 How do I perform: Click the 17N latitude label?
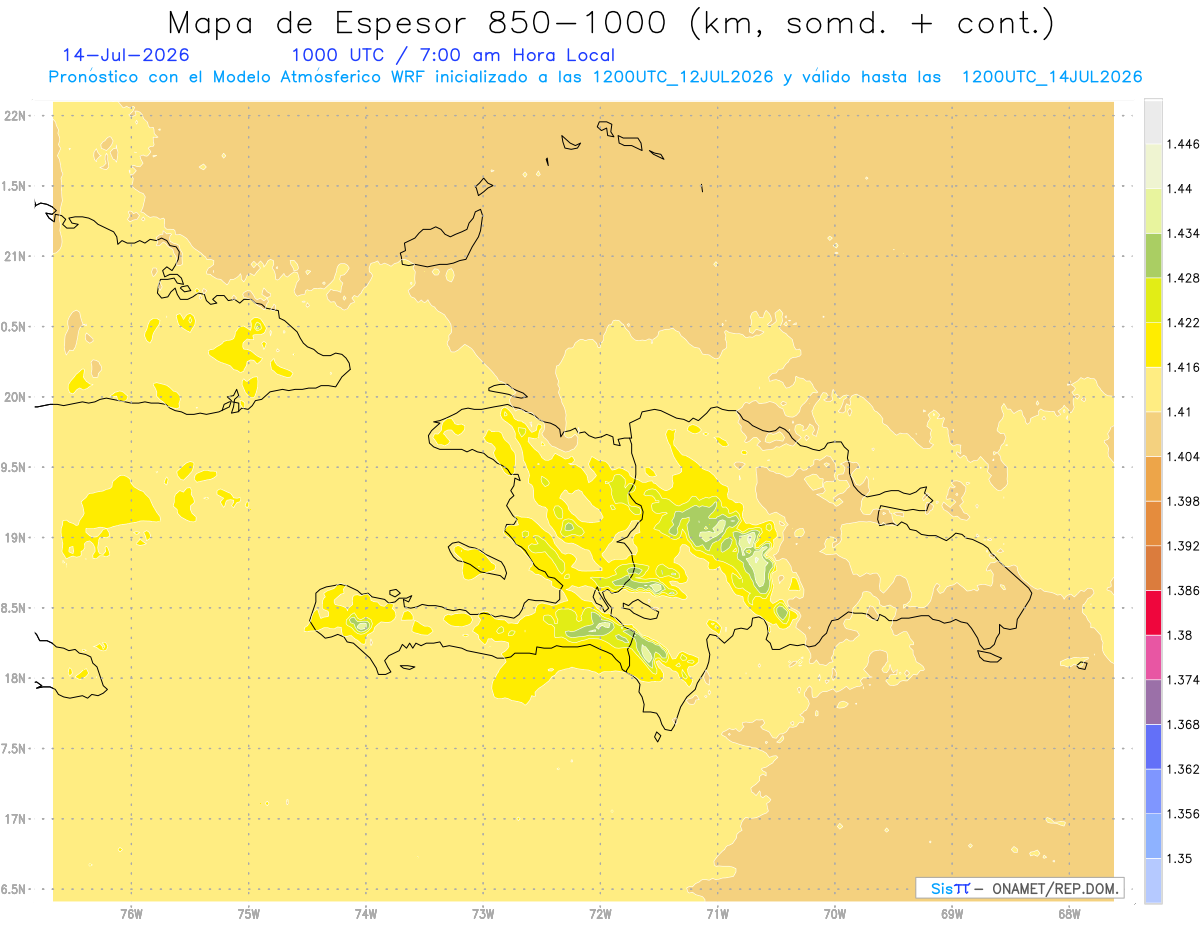coord(15,819)
